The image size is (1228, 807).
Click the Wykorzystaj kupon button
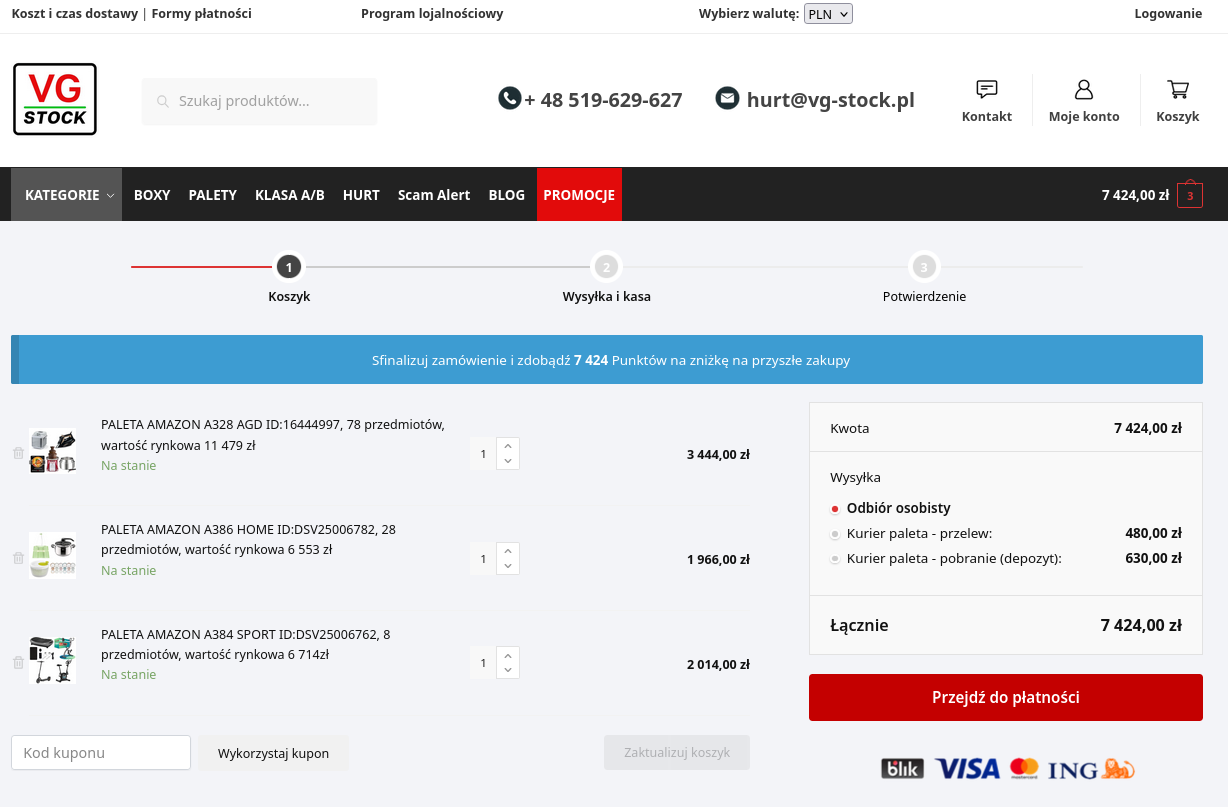pyautogui.click(x=273, y=753)
